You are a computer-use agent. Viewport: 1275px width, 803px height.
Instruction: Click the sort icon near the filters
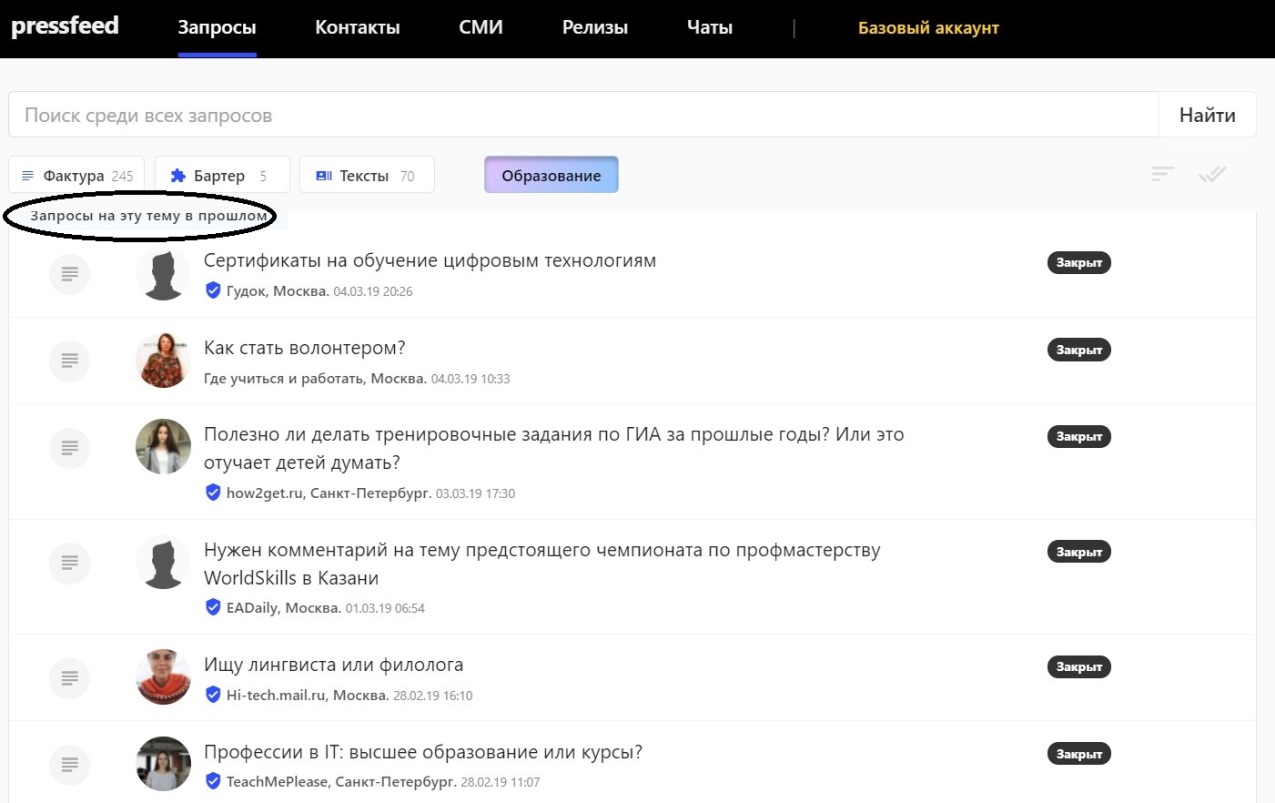click(1162, 174)
